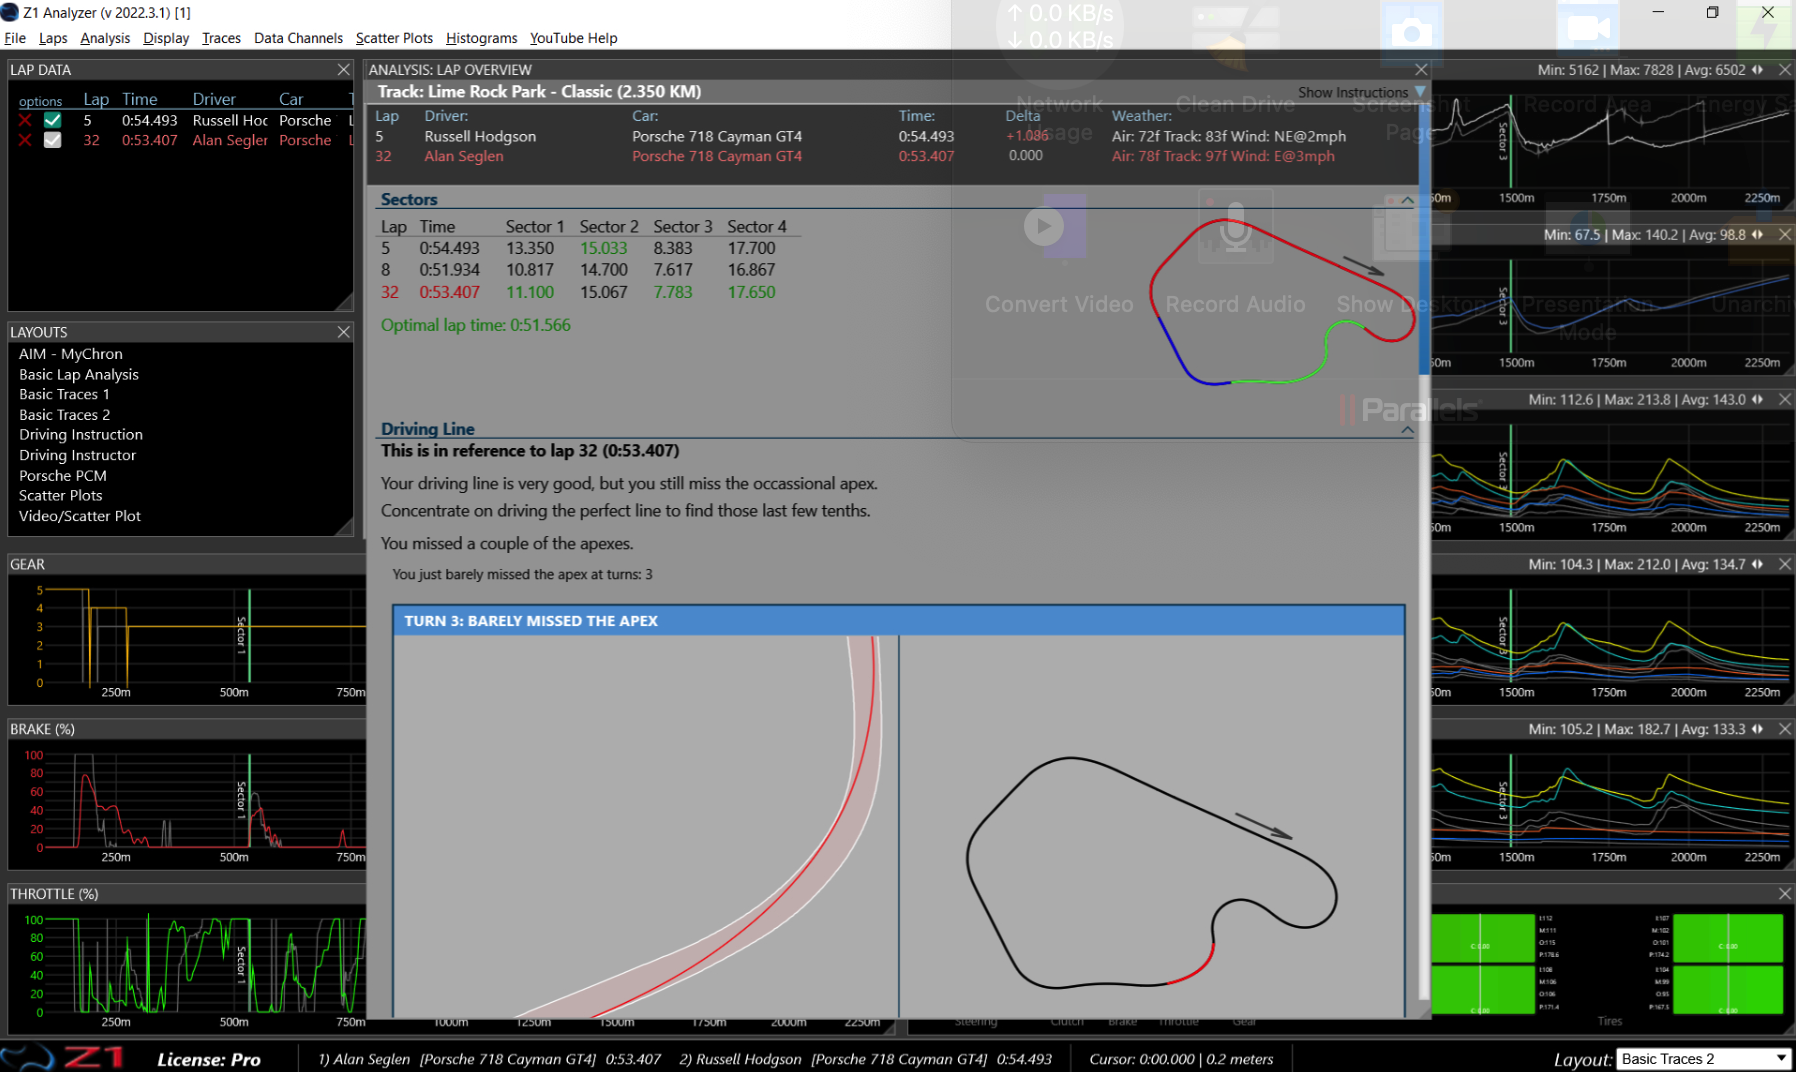Image resolution: width=1796 pixels, height=1072 pixels.
Task: Sort by the Lap column header
Action: pos(96,99)
